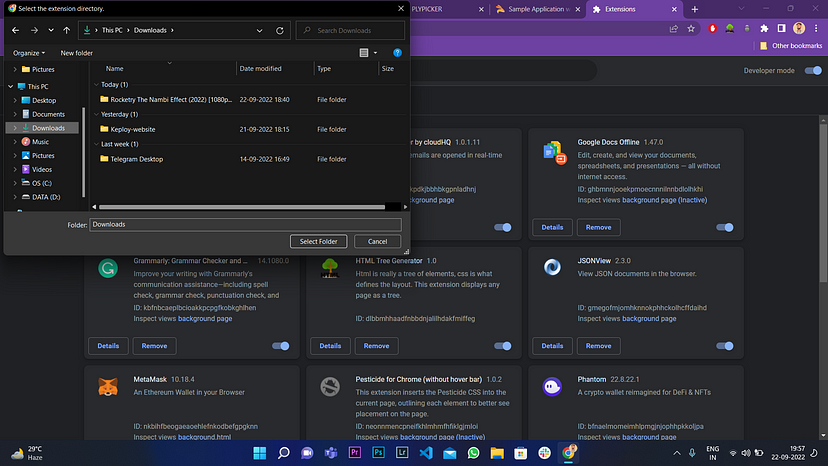Disable the Grammarly extension toggle

click(280, 346)
